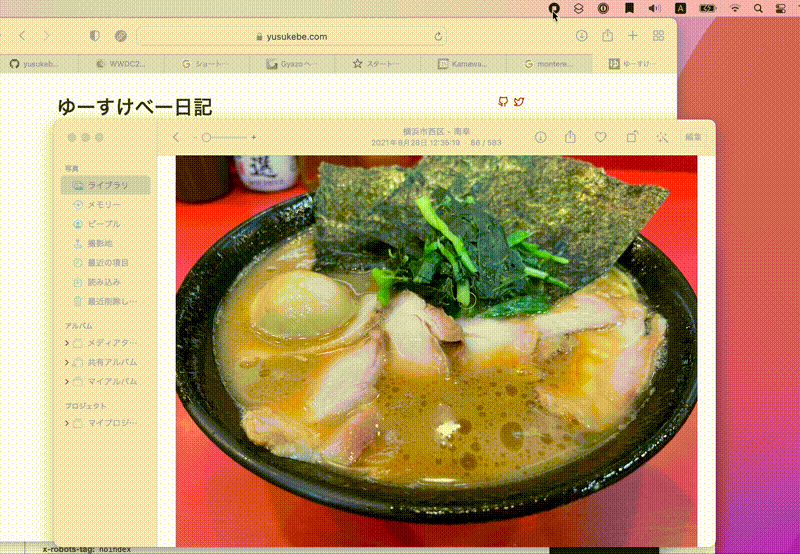
Task: Open Spotlight search
Action: (758, 8)
